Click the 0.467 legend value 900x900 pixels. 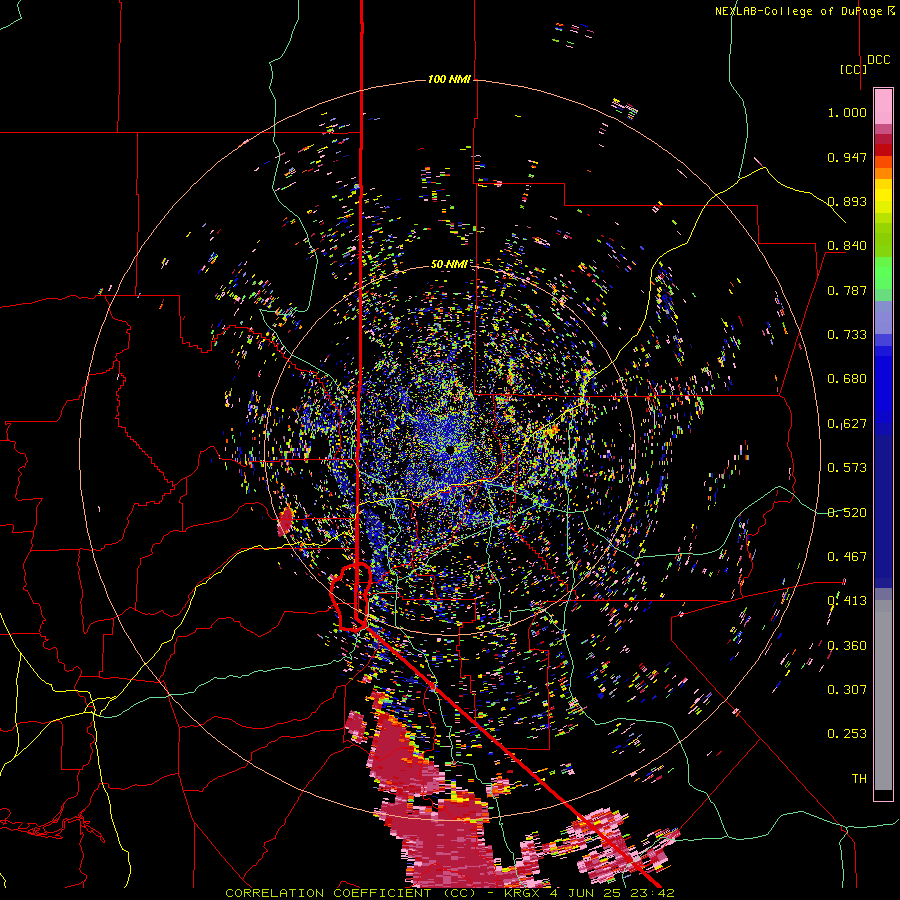pos(847,557)
